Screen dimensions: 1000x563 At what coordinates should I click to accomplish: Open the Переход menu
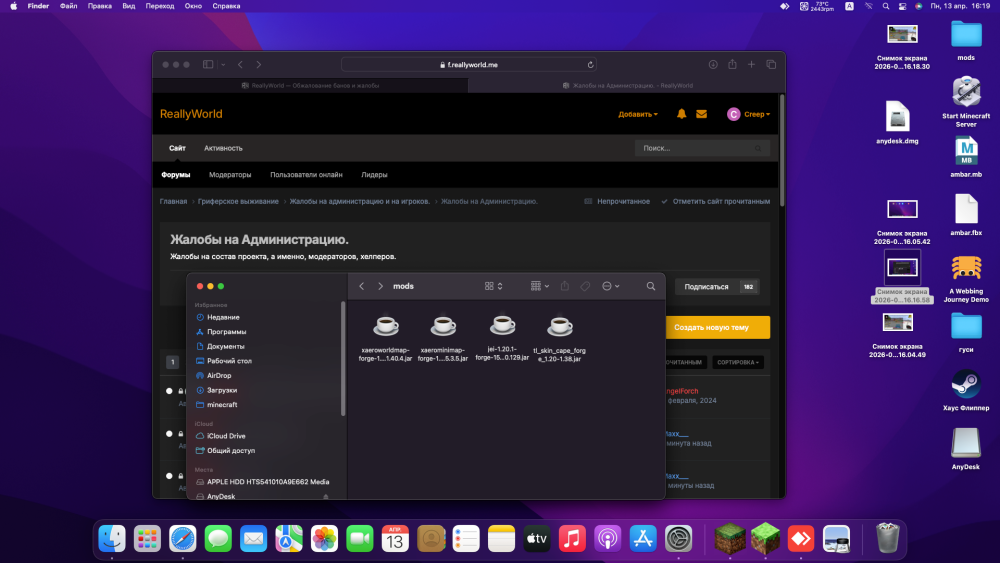(159, 6)
